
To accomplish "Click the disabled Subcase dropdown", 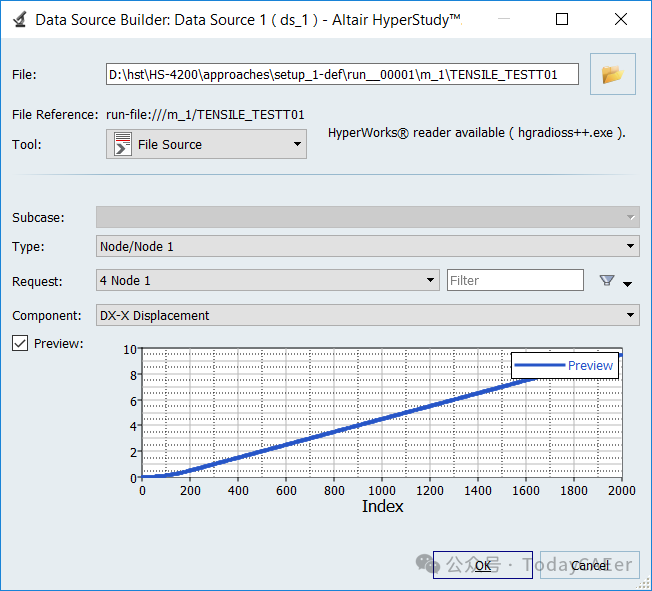I will (368, 217).
